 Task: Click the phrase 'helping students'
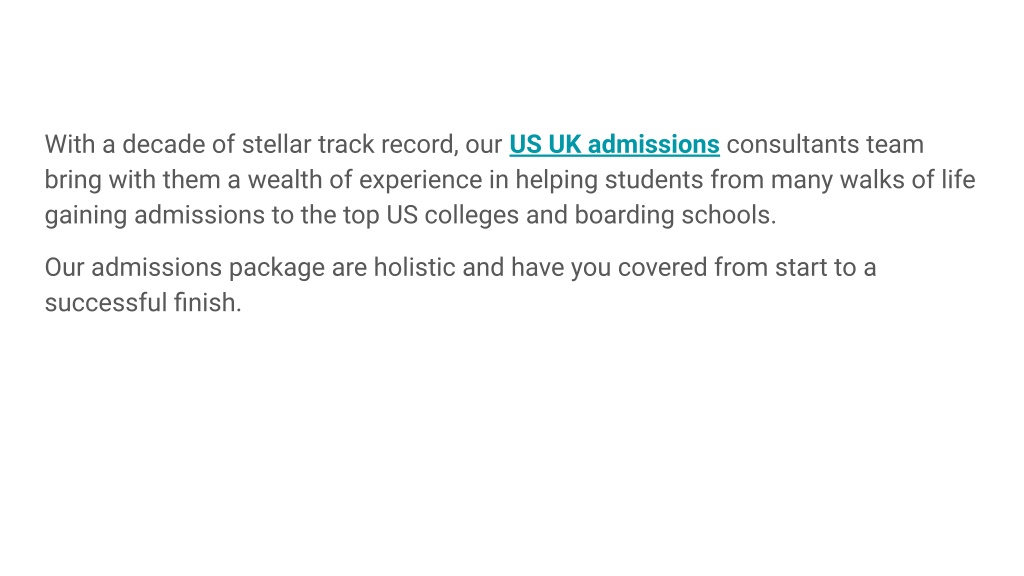[x=609, y=180]
